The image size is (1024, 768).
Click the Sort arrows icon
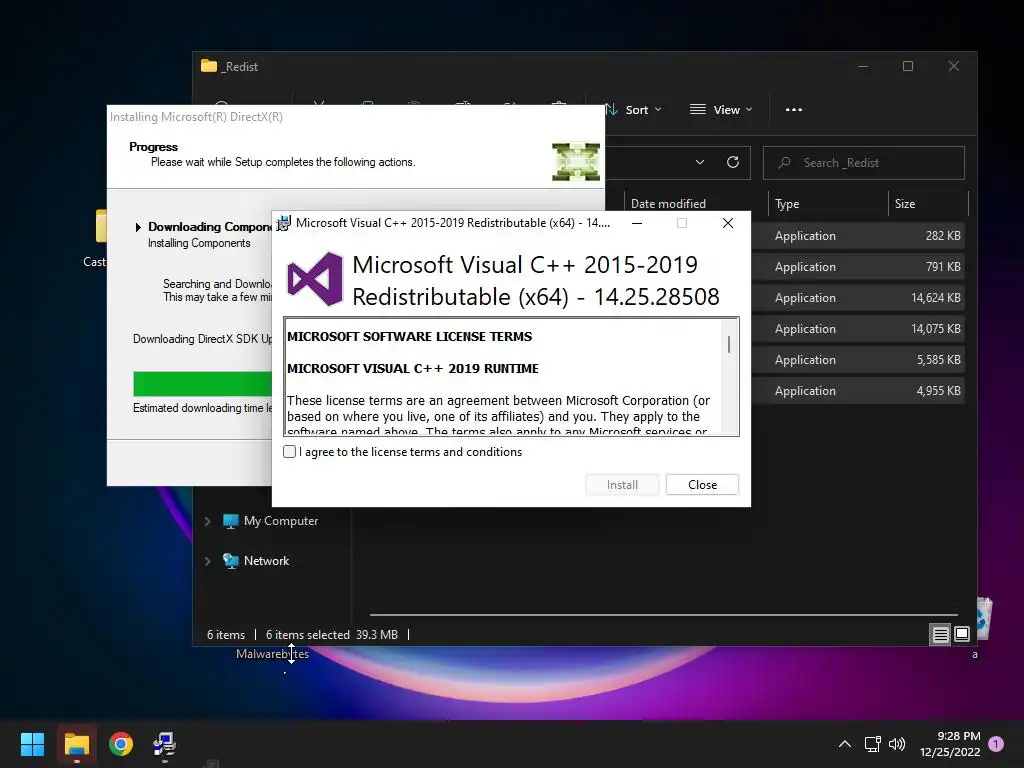pyautogui.click(x=611, y=109)
